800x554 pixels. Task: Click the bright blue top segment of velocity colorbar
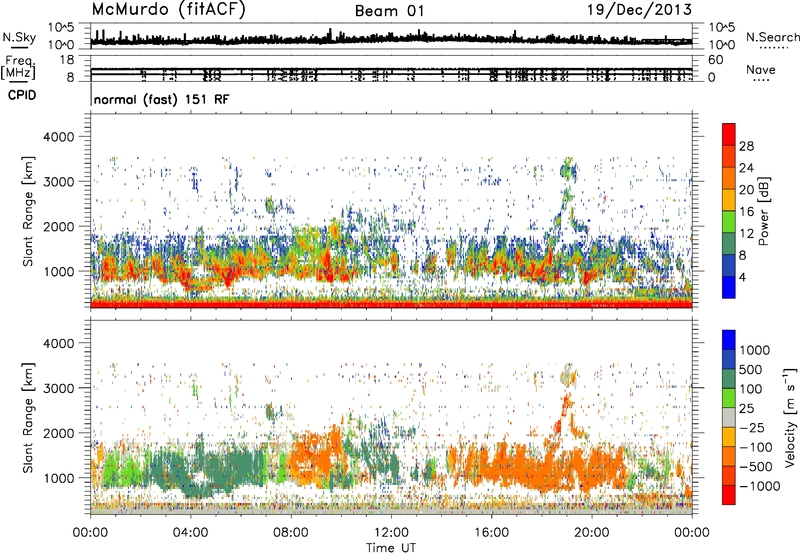pos(729,340)
